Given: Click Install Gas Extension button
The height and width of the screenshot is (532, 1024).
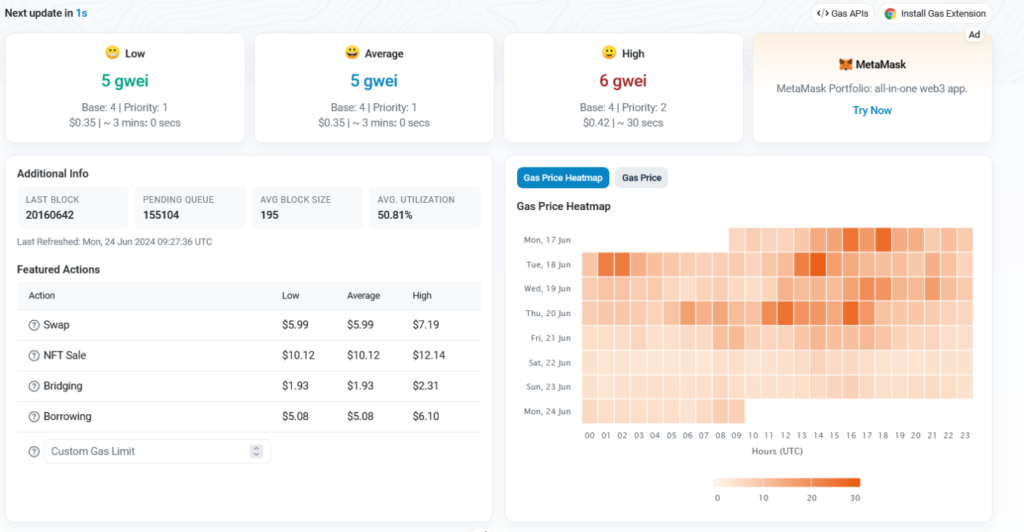Looking at the screenshot, I should (935, 14).
